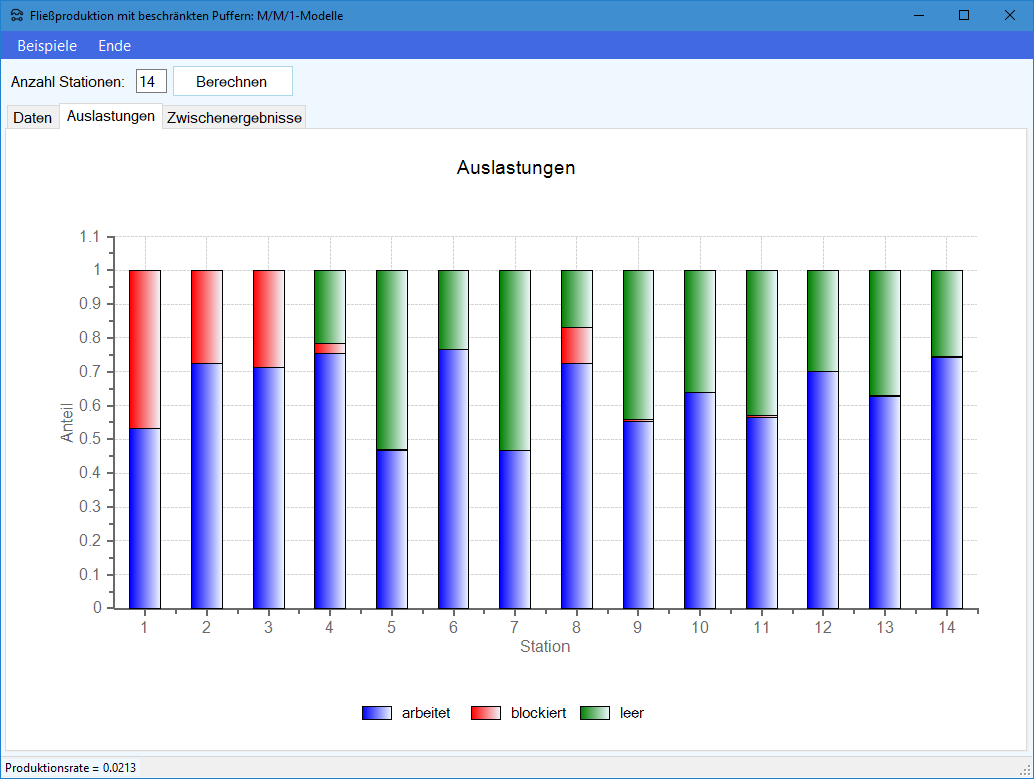Click the app icon in the title bar
Screen dimensions: 1034x779
point(17,15)
